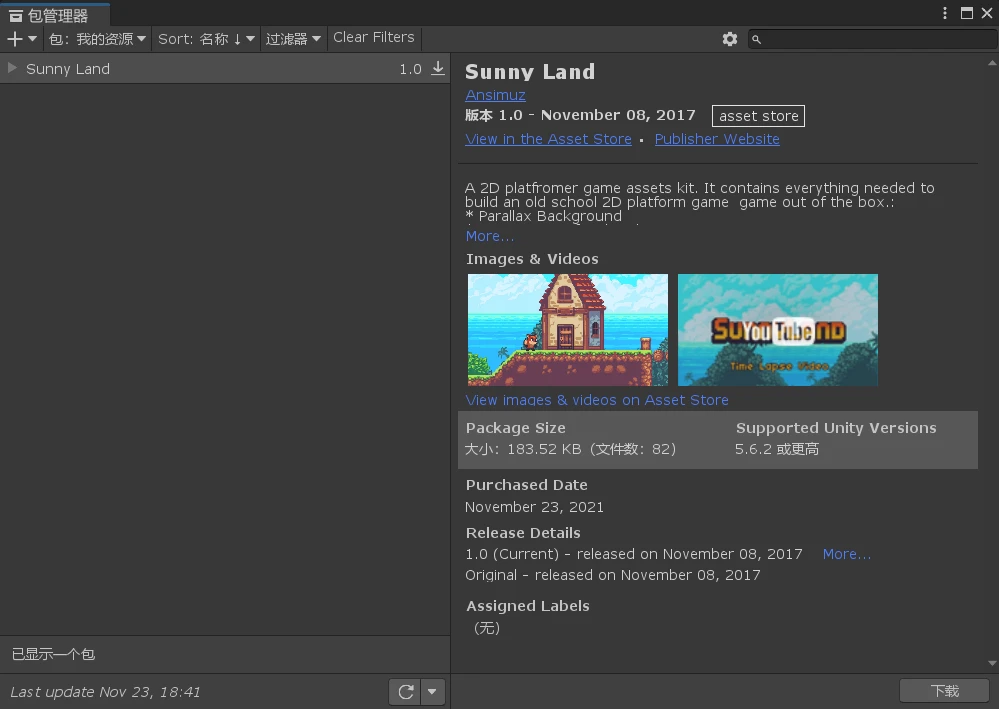The width and height of the screenshot is (999, 709).
Task: Open the house screenshot thumbnail
Action: (x=568, y=330)
